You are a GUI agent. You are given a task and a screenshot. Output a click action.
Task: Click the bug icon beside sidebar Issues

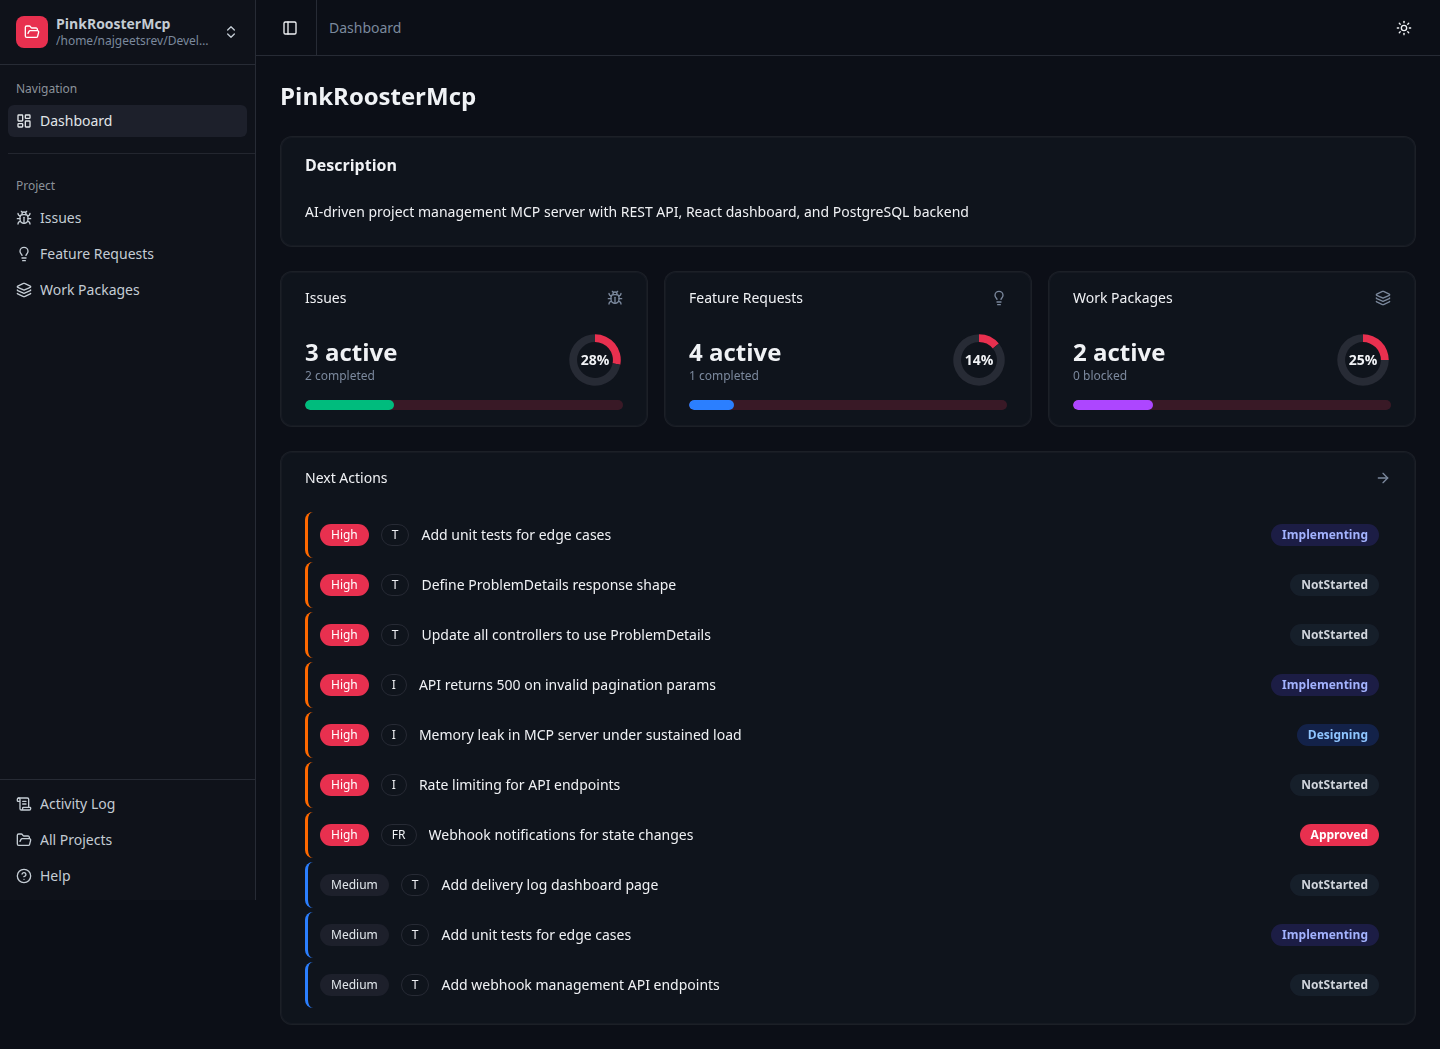click(24, 218)
